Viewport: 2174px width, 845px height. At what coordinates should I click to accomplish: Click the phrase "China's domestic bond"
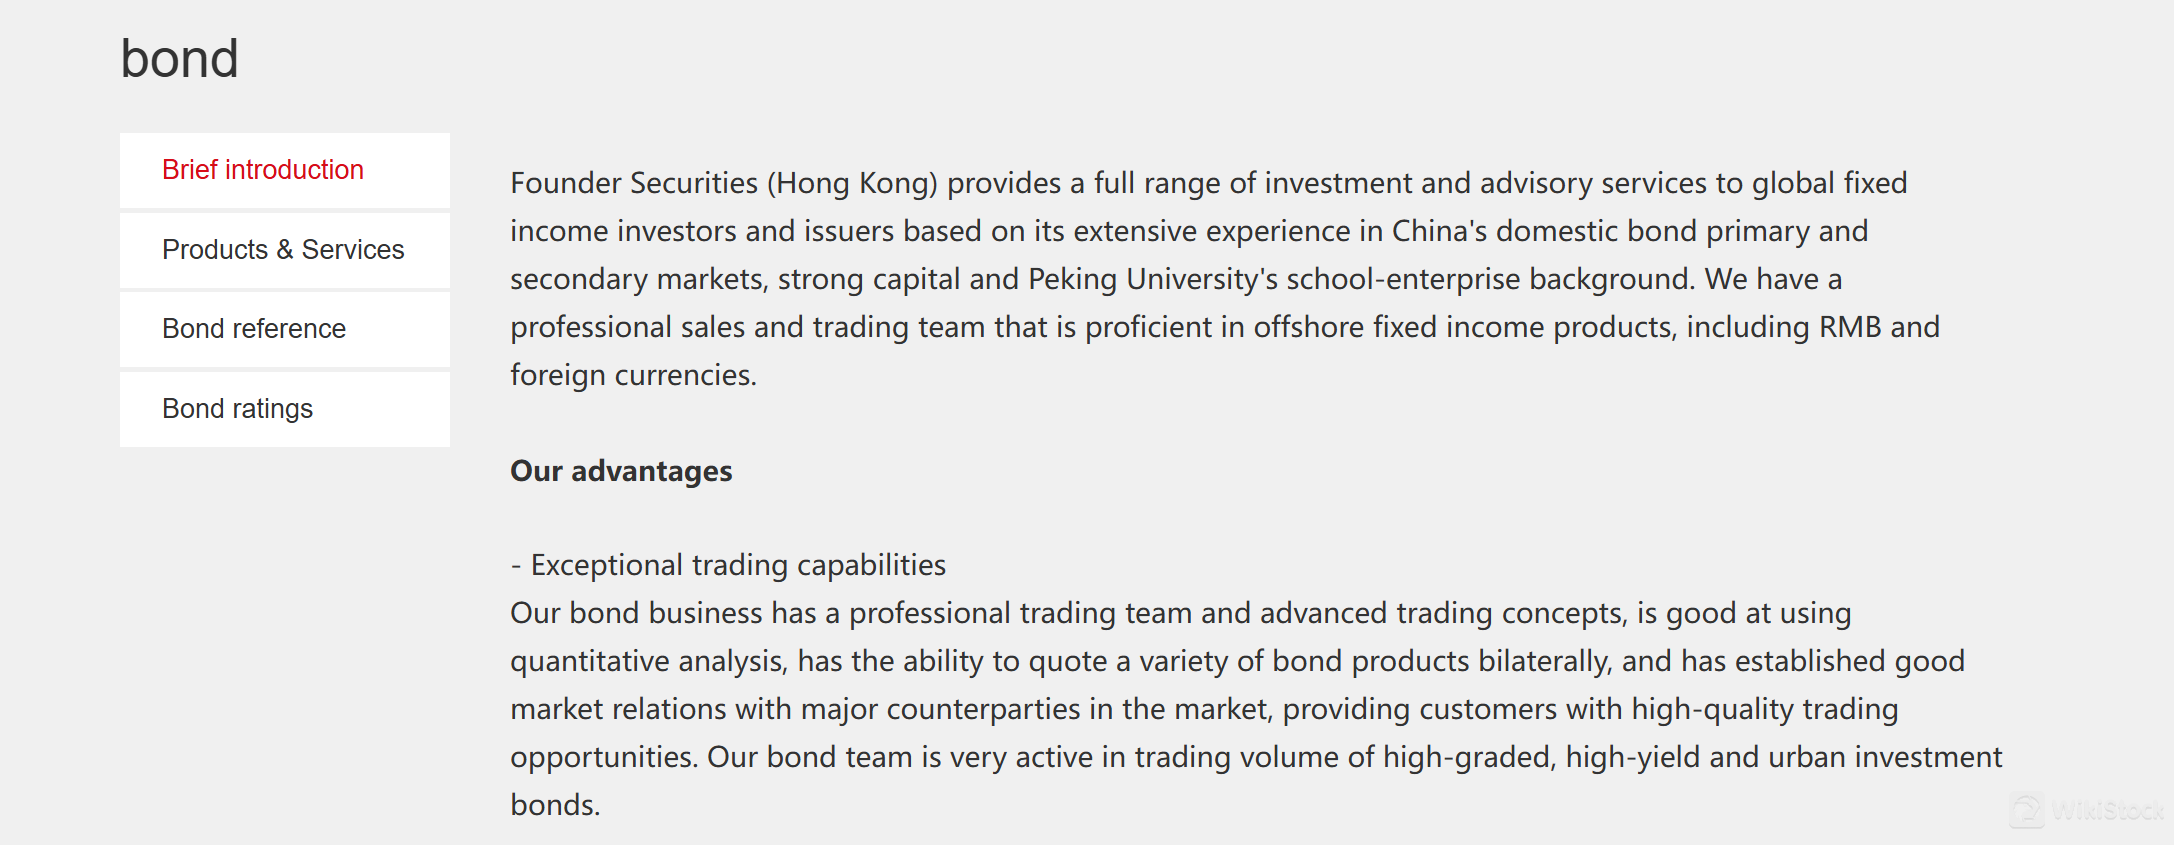pos(1545,231)
